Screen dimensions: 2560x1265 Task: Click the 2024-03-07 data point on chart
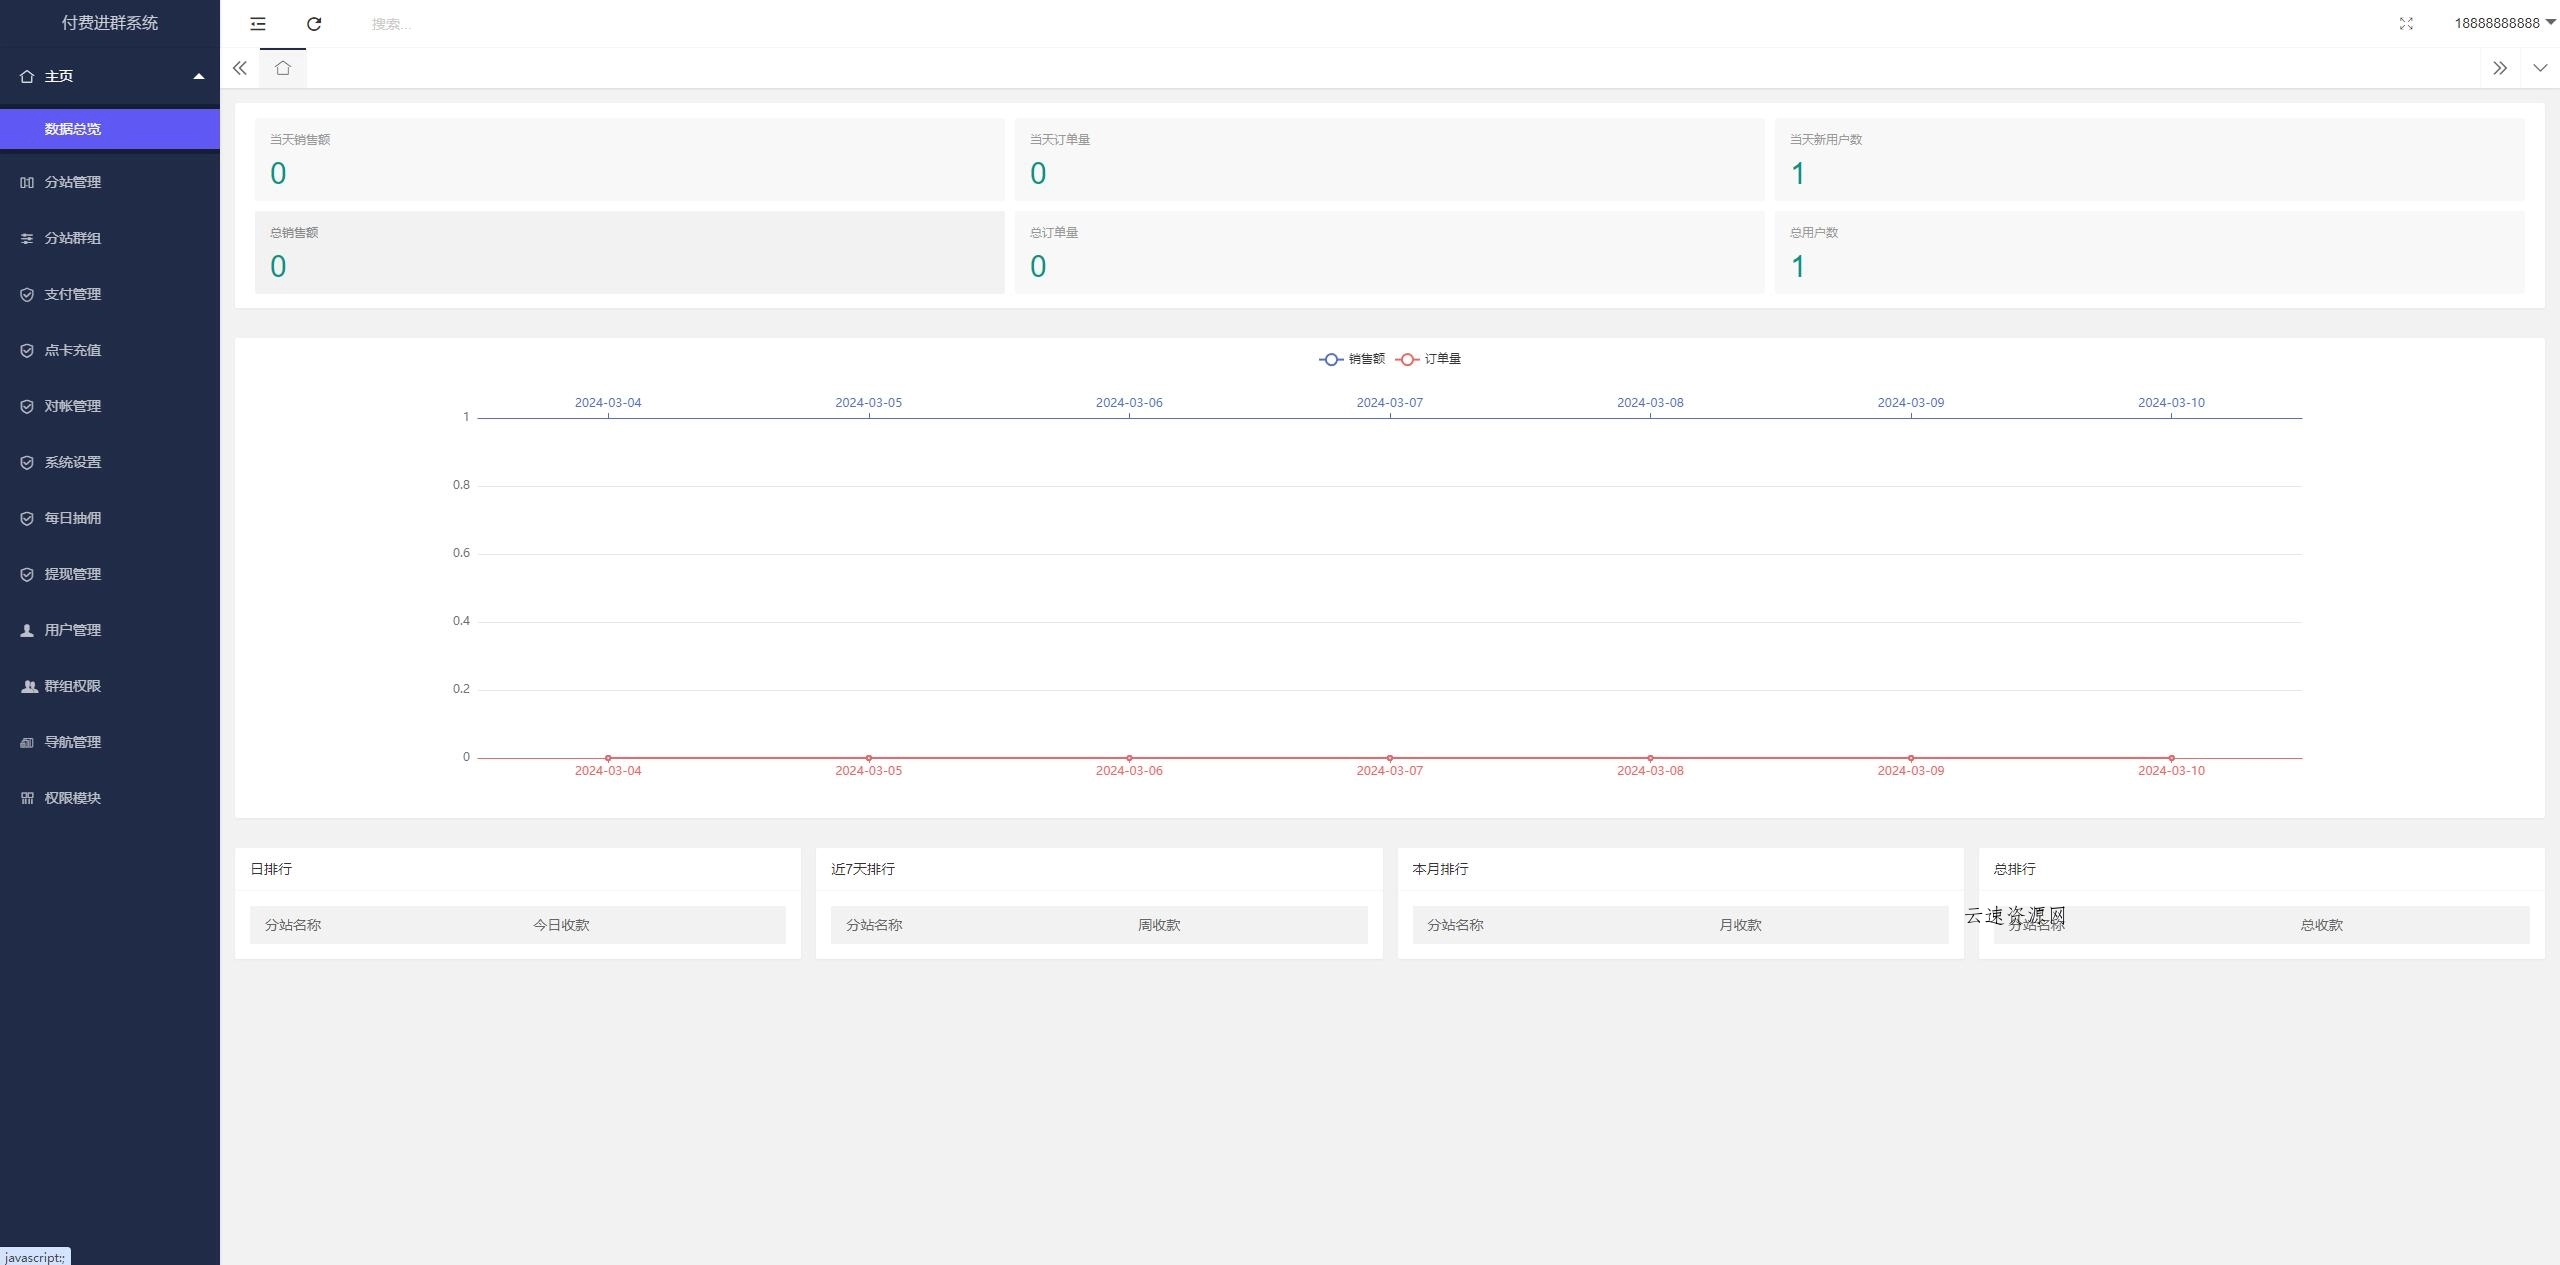1389,758
